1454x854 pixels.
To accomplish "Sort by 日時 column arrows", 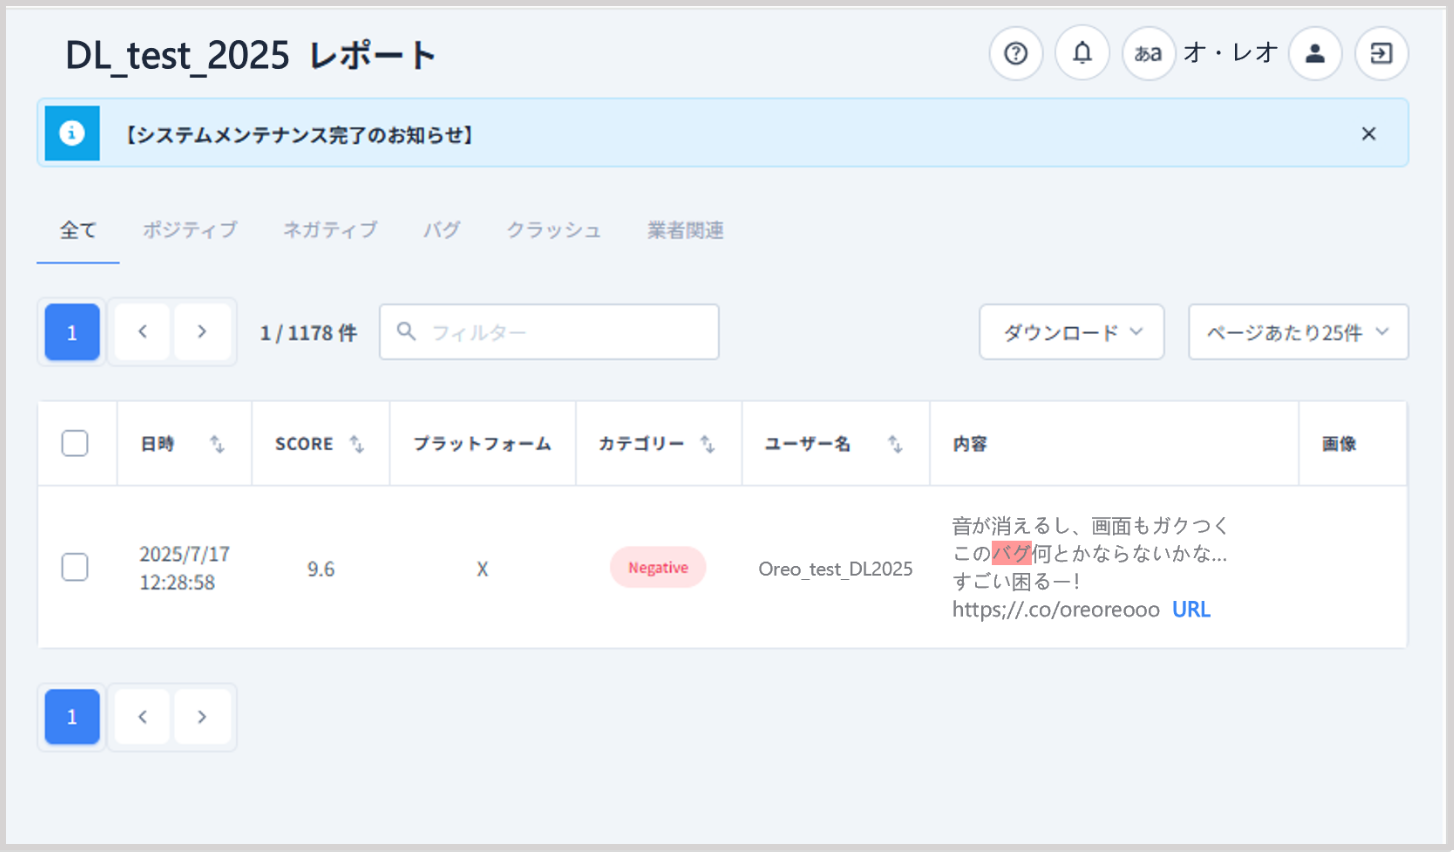I will pyautogui.click(x=217, y=444).
